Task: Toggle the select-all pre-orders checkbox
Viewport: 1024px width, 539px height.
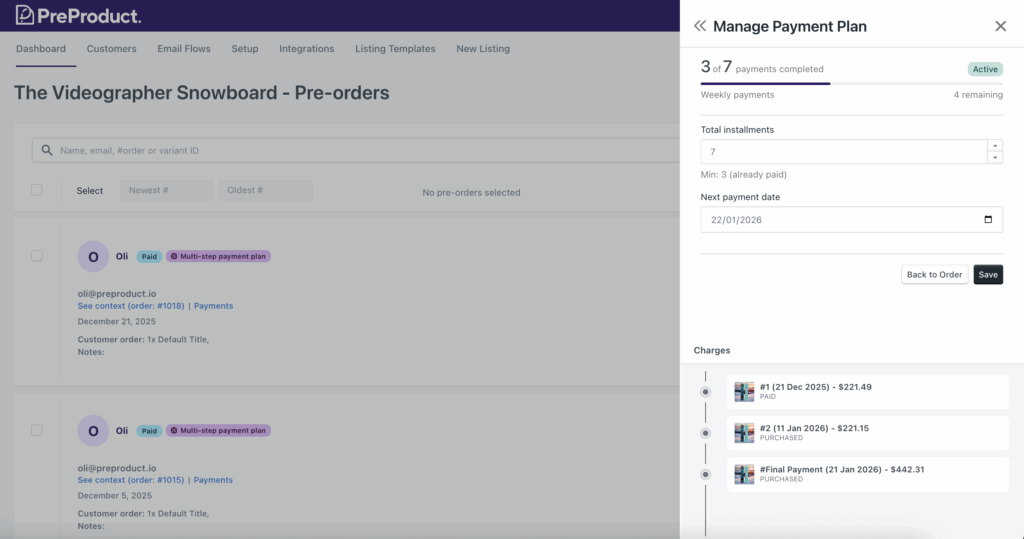Action: tap(37, 190)
